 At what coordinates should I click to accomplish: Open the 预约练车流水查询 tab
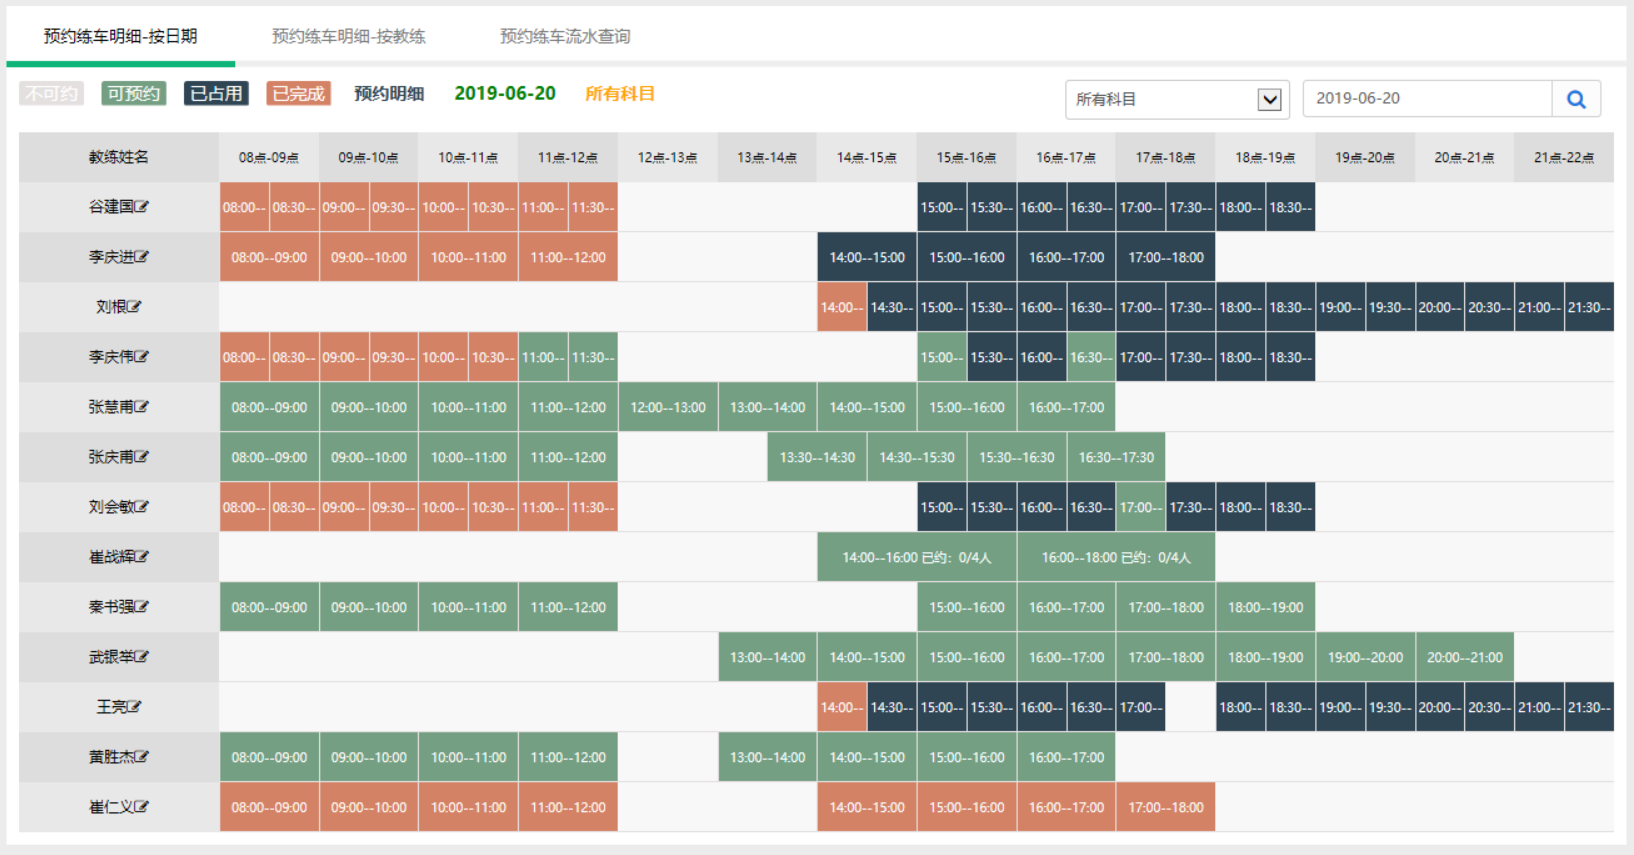[565, 36]
